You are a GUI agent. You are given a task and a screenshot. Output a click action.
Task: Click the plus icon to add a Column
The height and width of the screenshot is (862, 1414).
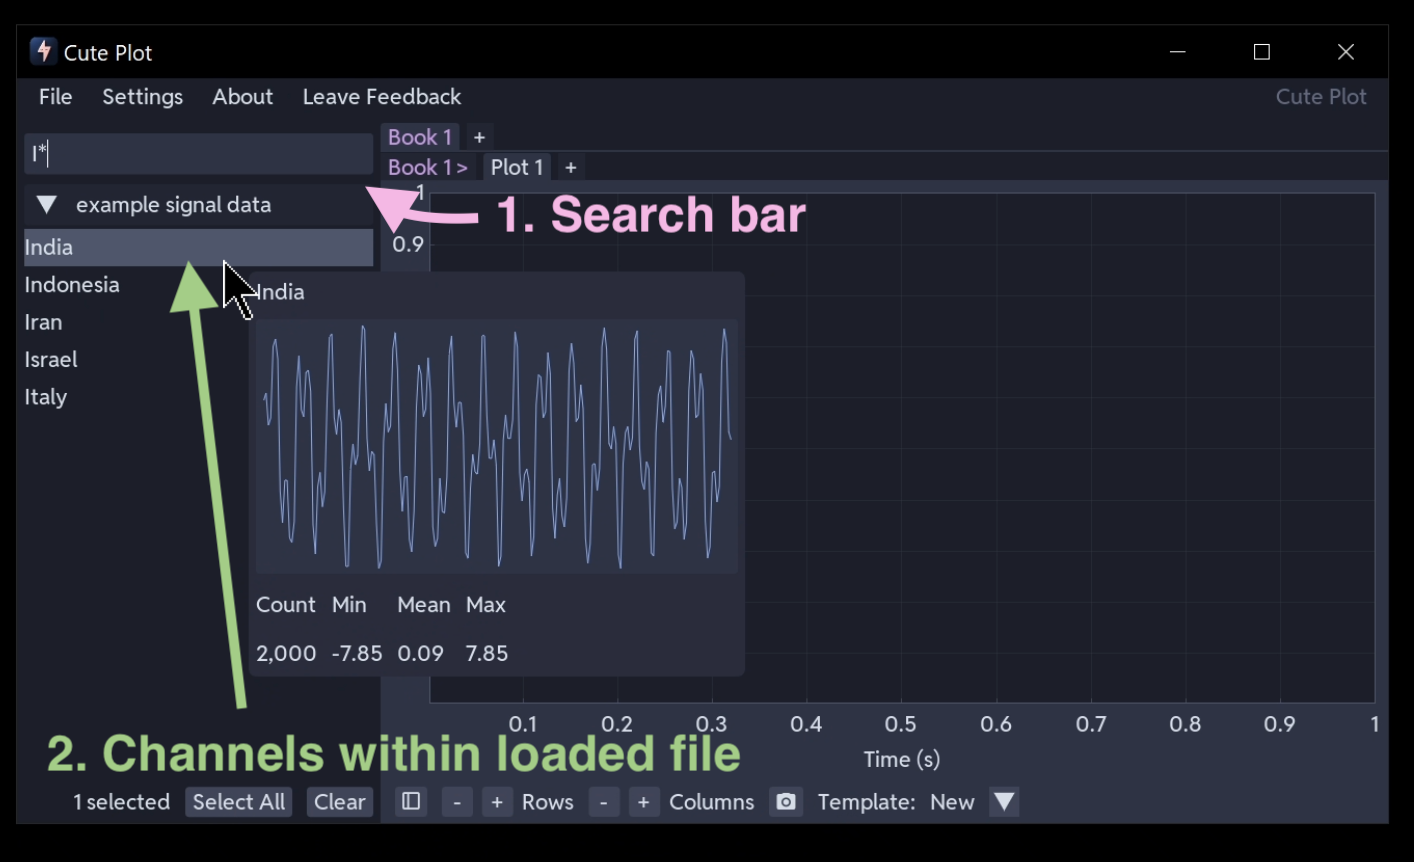coord(644,801)
